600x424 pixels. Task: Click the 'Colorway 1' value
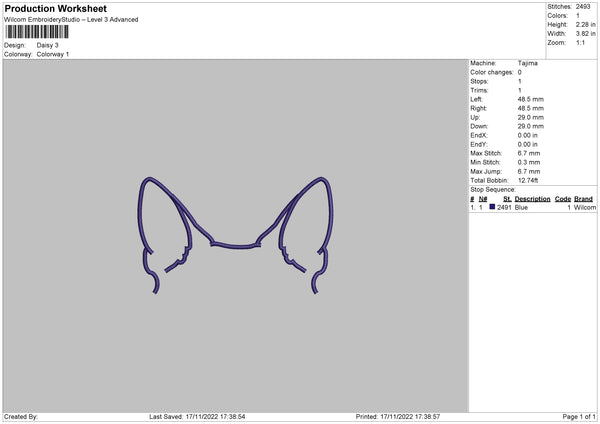(x=53, y=54)
